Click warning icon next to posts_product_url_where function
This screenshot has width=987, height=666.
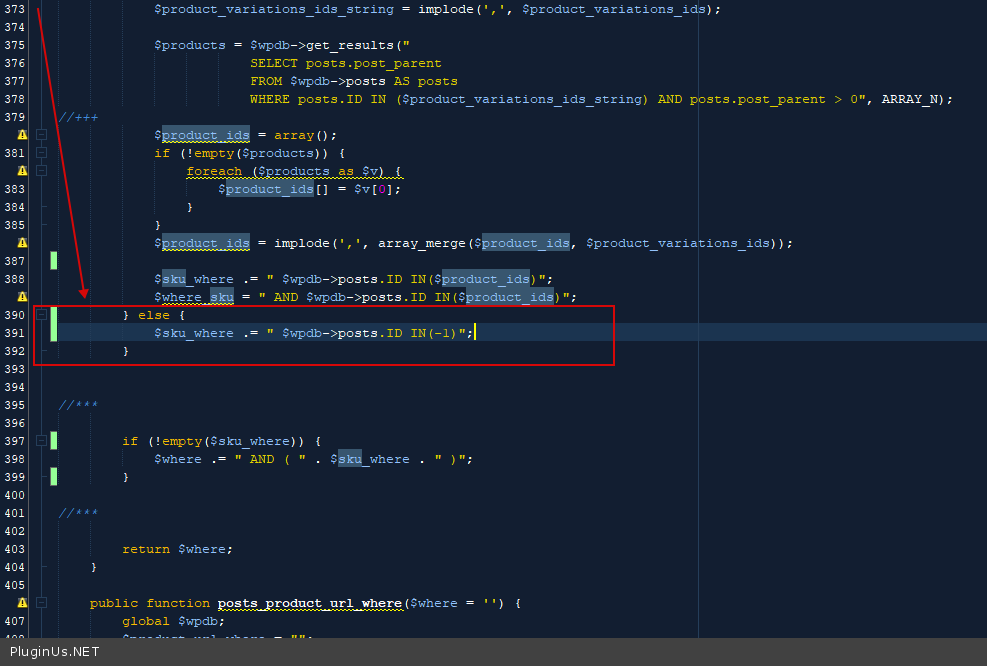[22, 603]
